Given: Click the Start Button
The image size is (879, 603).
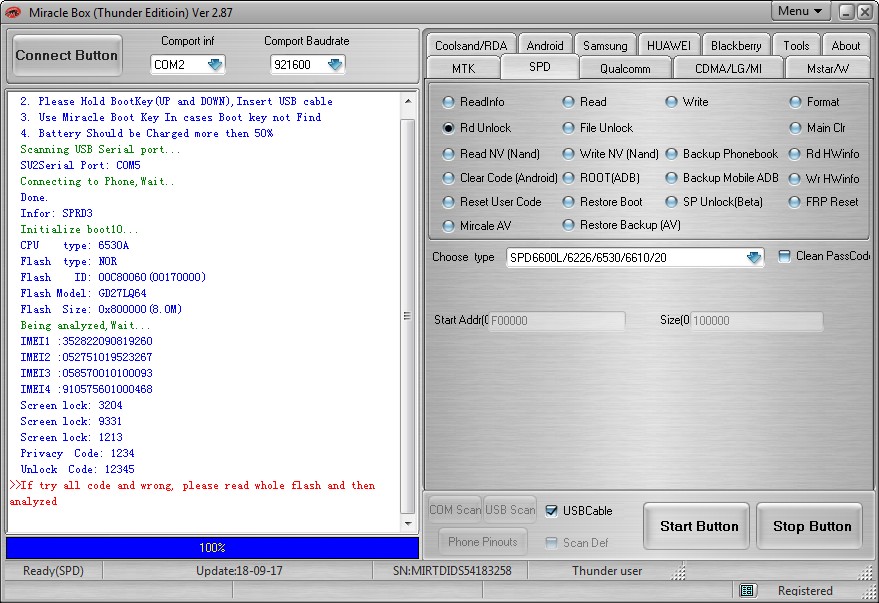Looking at the screenshot, I should tap(698, 526).
